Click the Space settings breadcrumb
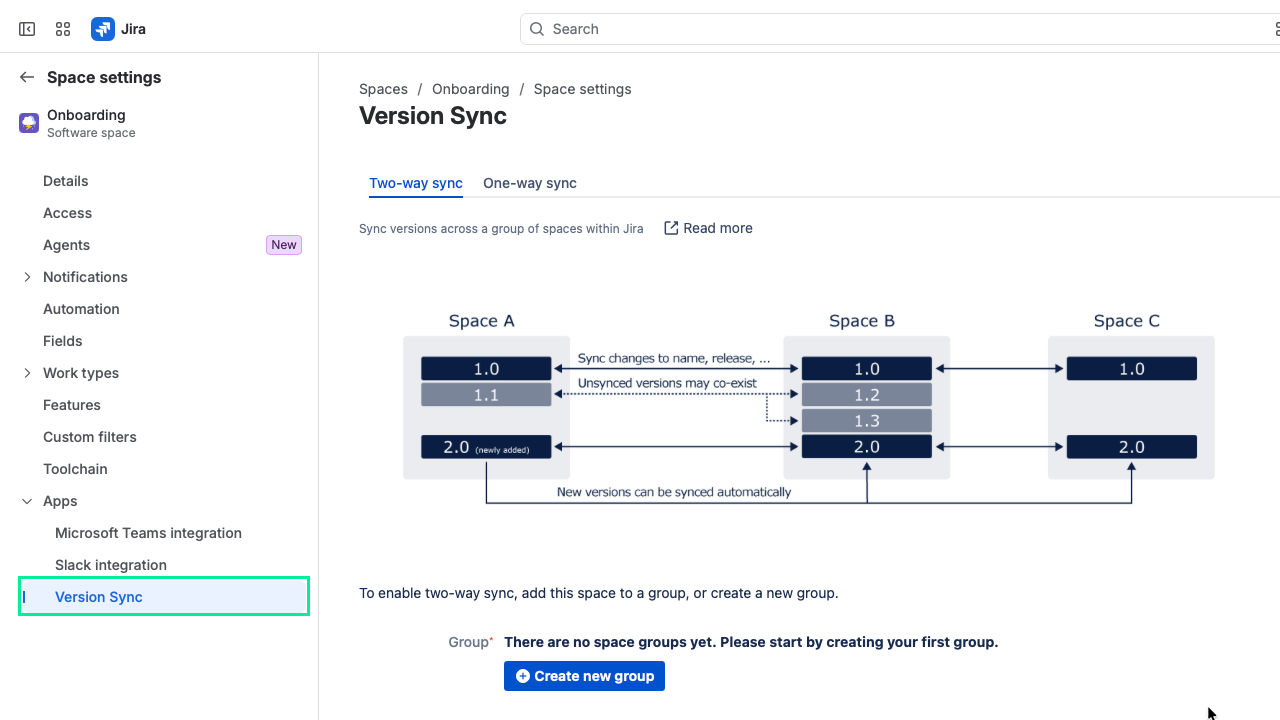This screenshot has width=1280, height=720. click(582, 89)
